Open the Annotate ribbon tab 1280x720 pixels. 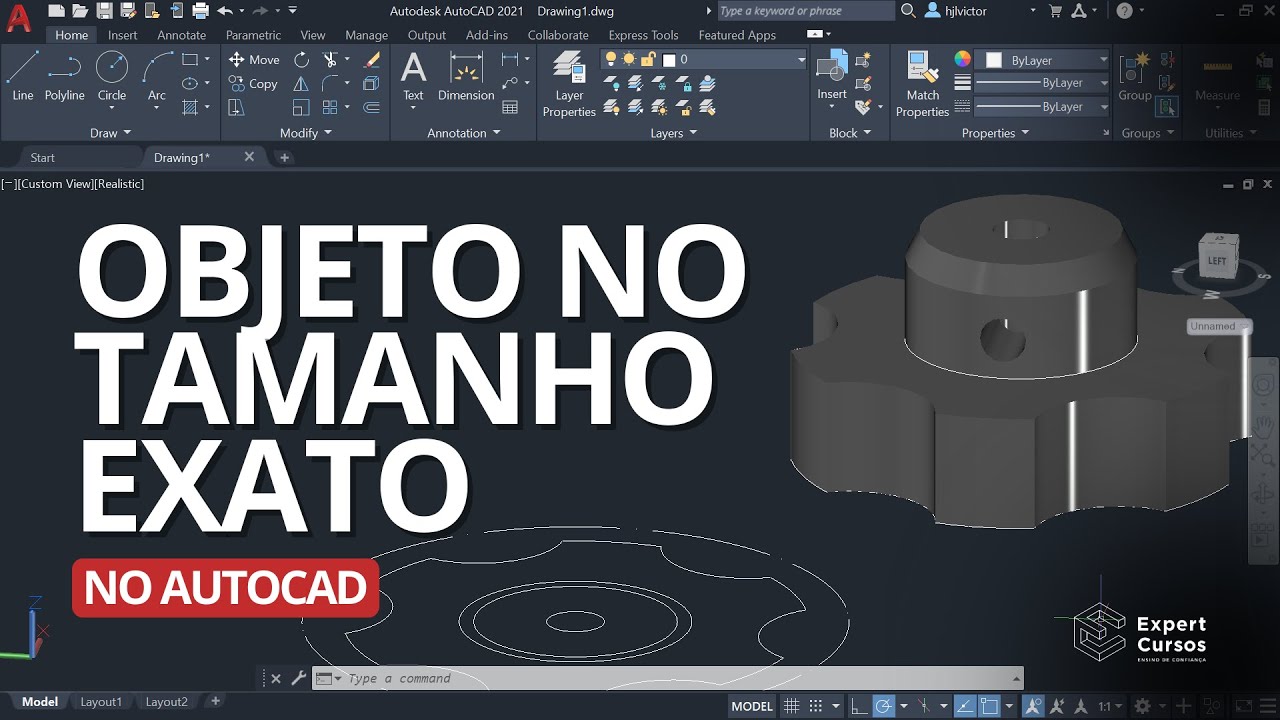(x=182, y=35)
